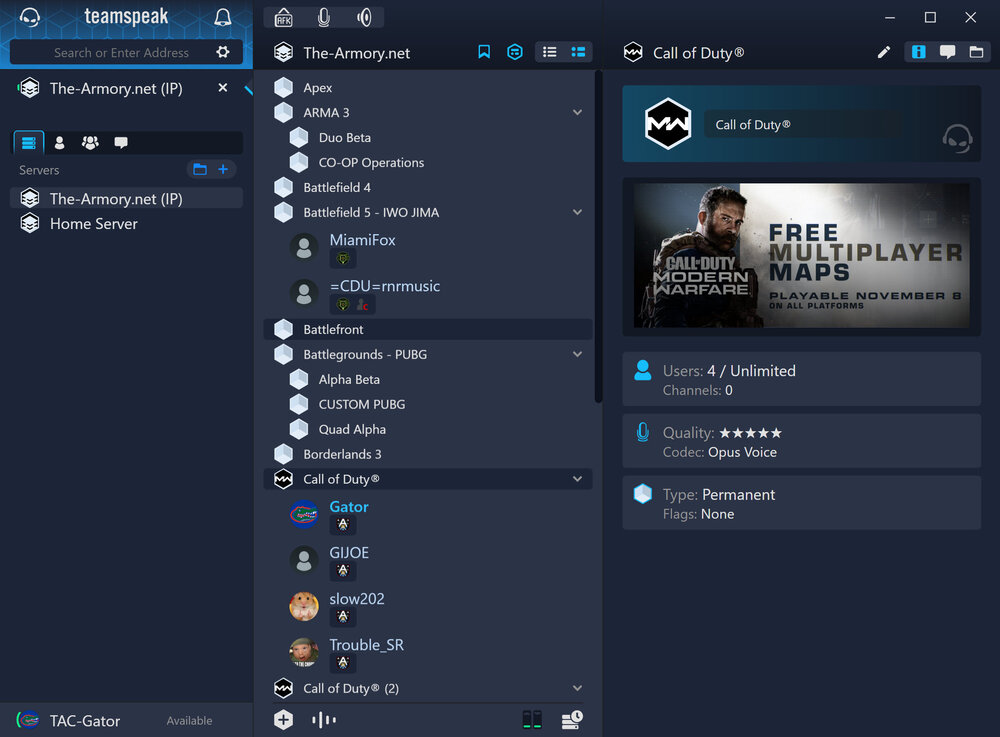Open the channel chat panel icon

point(947,52)
